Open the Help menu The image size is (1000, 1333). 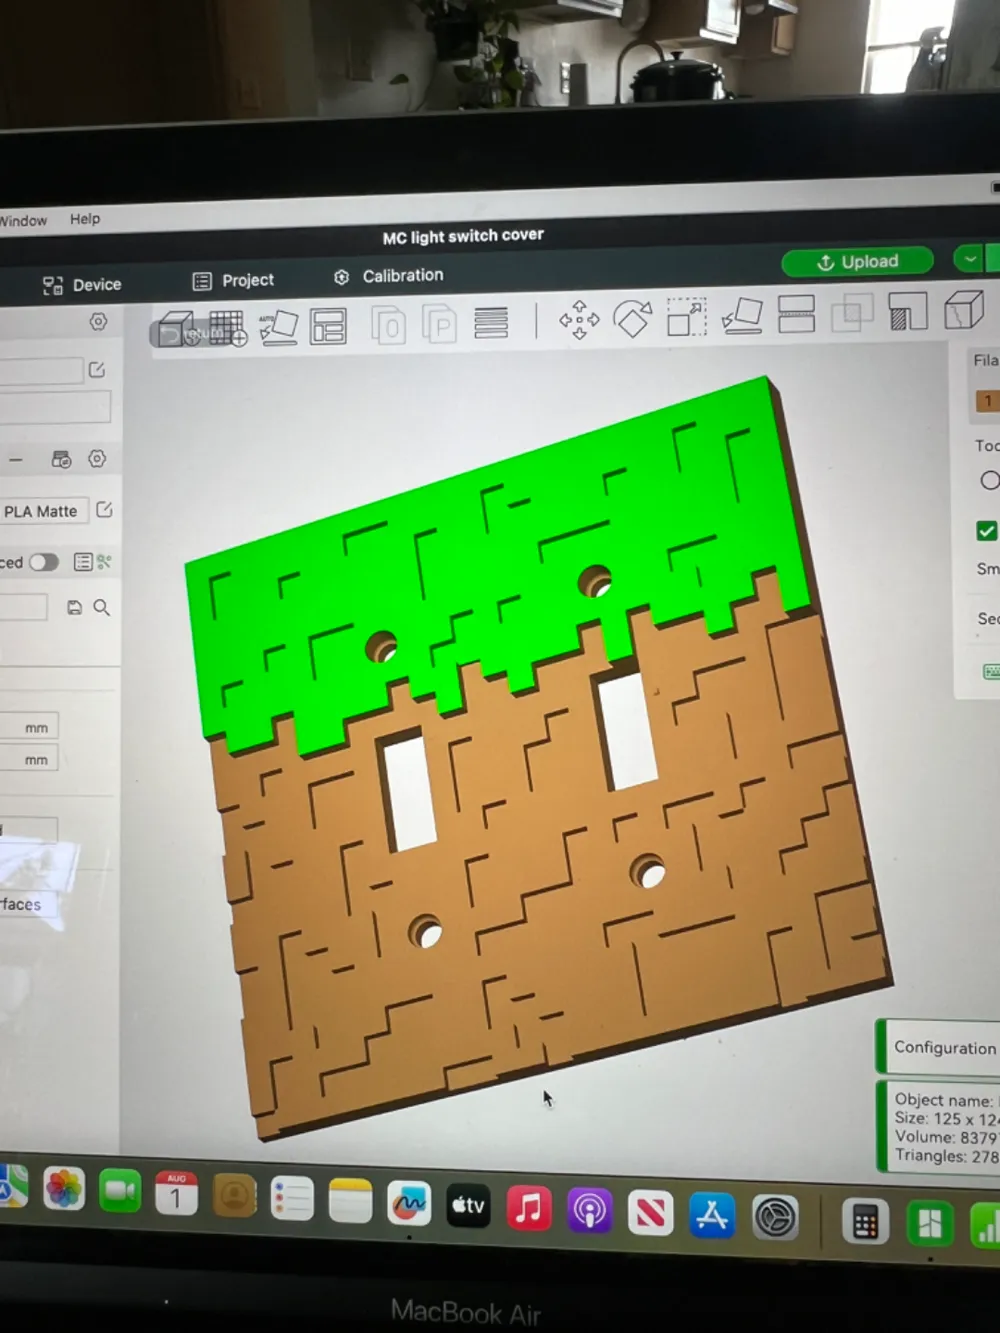[85, 219]
